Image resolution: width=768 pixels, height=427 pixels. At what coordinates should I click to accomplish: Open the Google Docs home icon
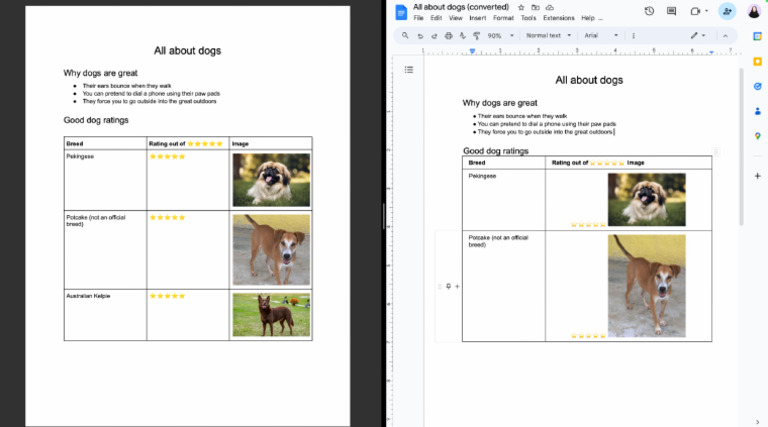[401, 12]
